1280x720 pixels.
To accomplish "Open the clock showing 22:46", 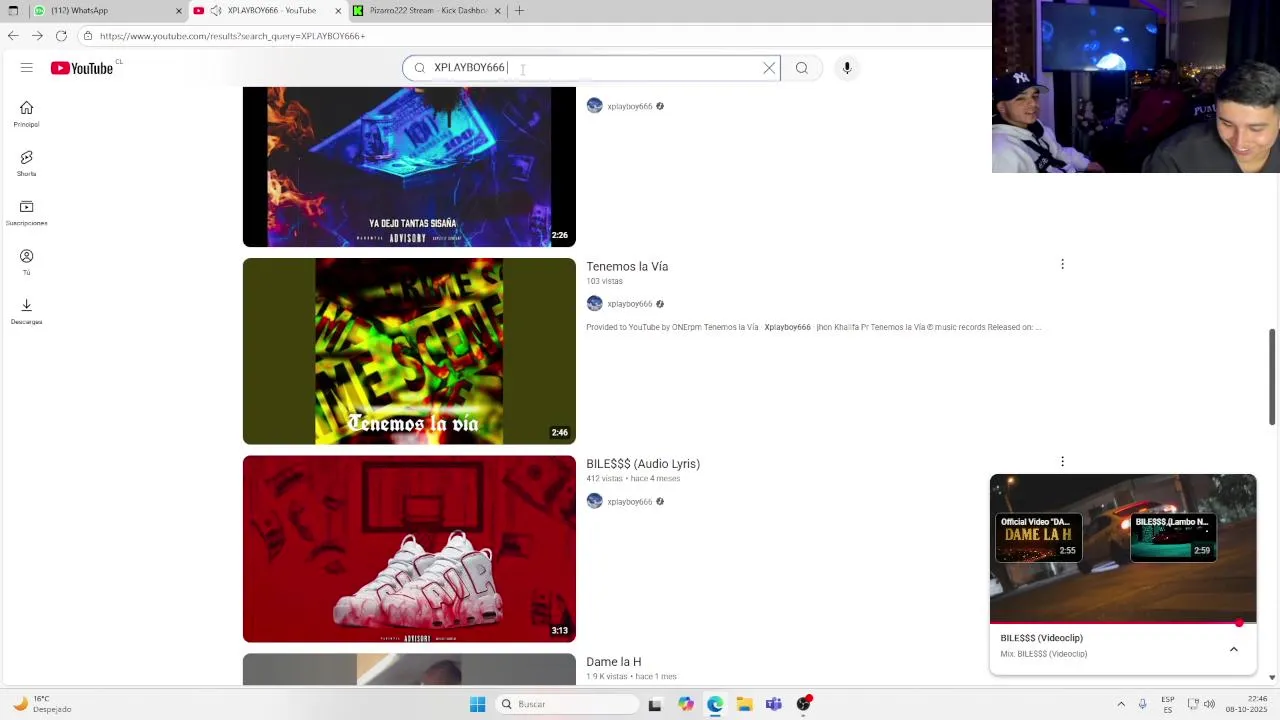I will point(1249,704).
